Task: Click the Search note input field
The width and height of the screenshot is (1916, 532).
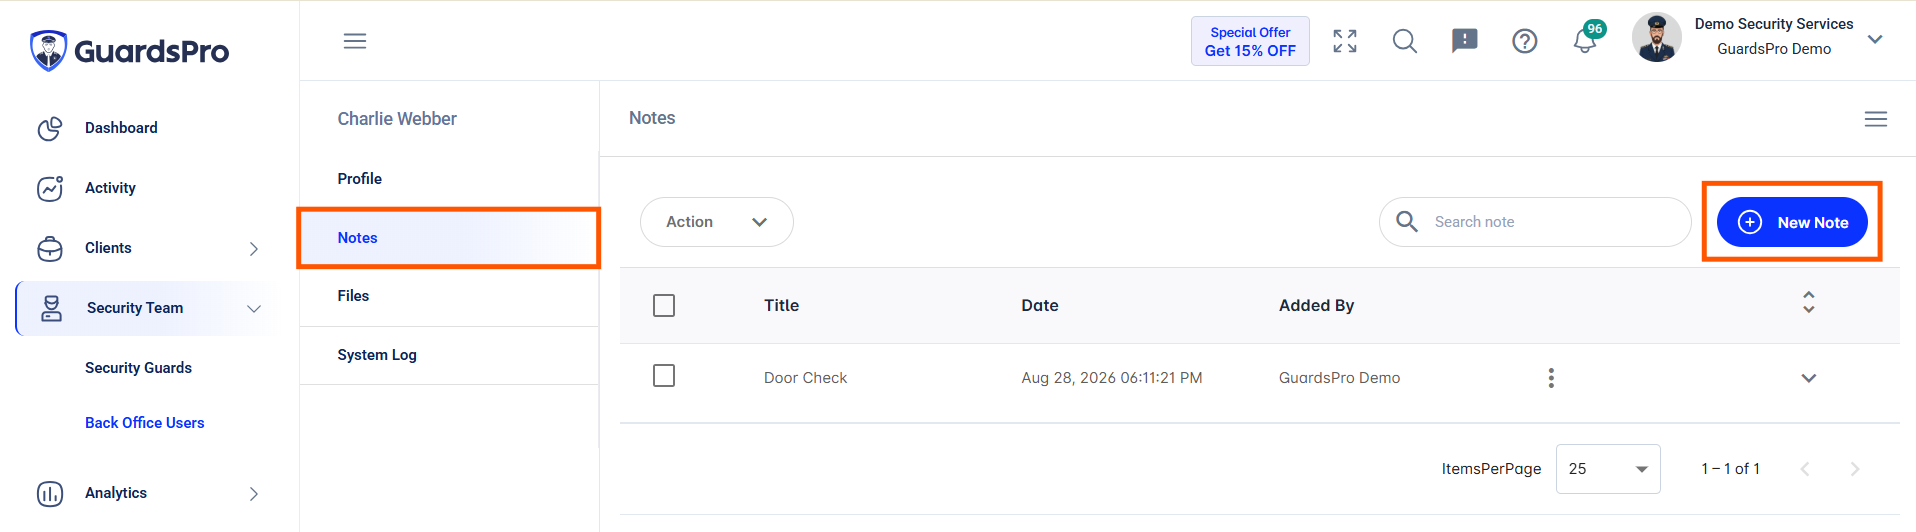Action: tap(1535, 222)
